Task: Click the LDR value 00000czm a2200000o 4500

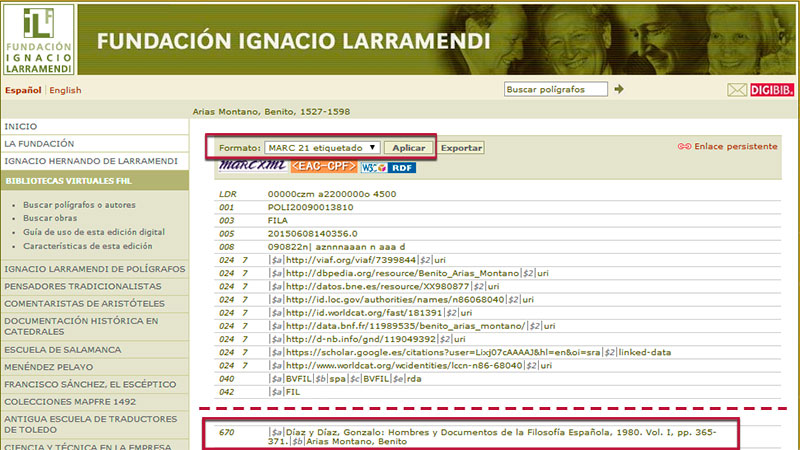Action: 332,194
